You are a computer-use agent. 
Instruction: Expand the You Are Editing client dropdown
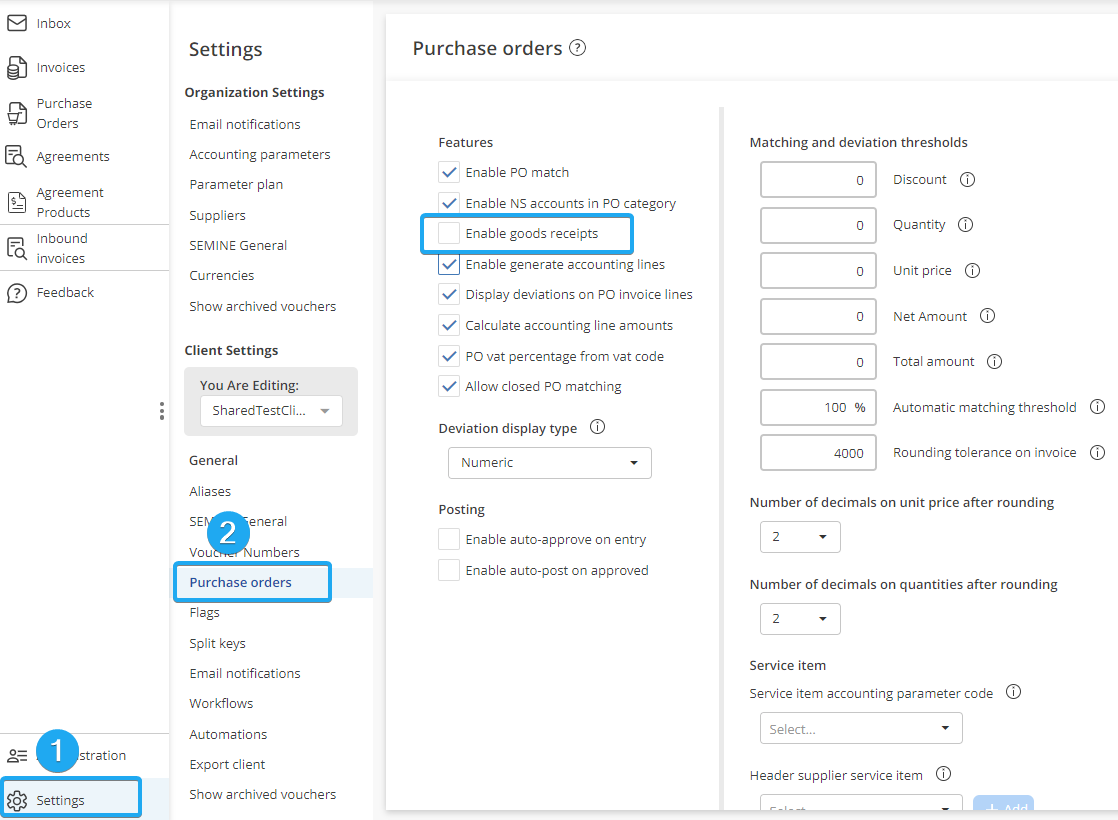pyautogui.click(x=271, y=411)
